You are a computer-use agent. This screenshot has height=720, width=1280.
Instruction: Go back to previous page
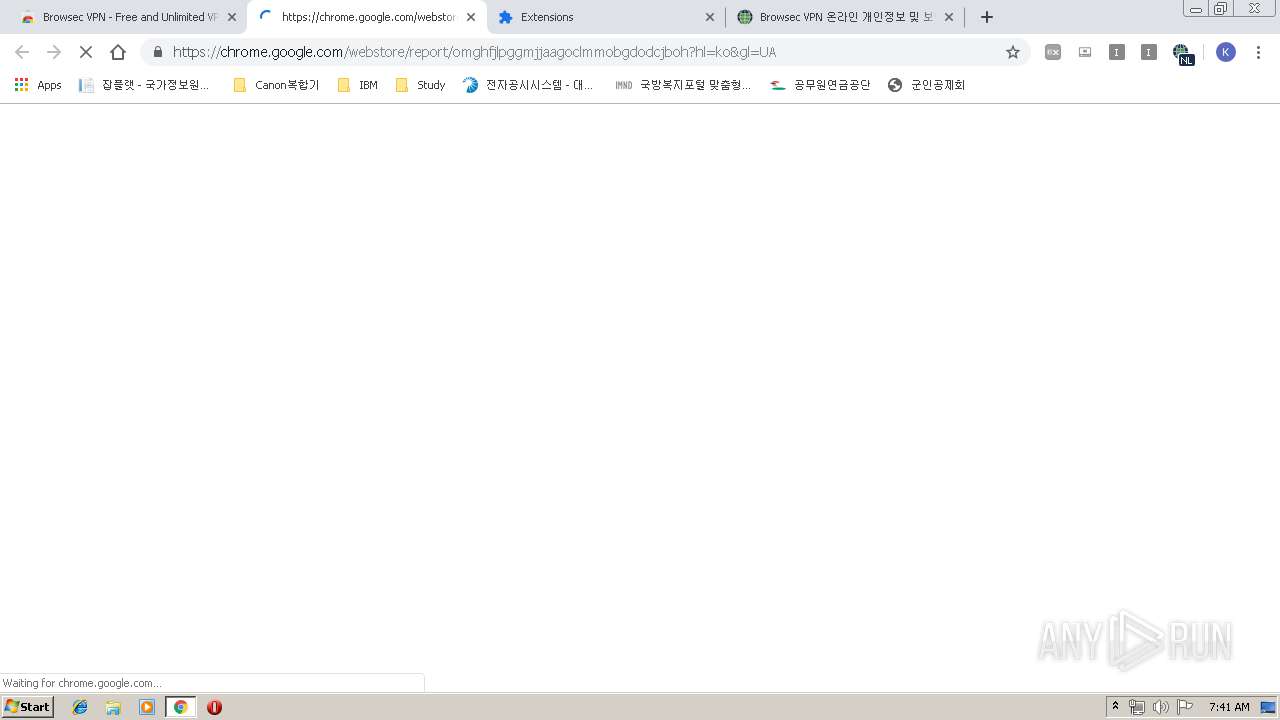click(22, 52)
